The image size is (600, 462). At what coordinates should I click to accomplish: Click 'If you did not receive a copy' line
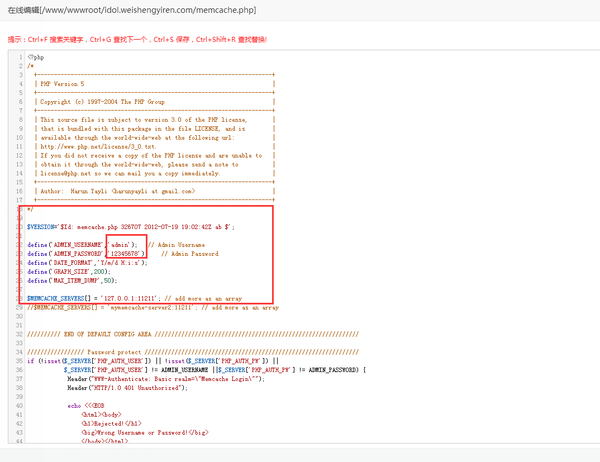click(151, 155)
